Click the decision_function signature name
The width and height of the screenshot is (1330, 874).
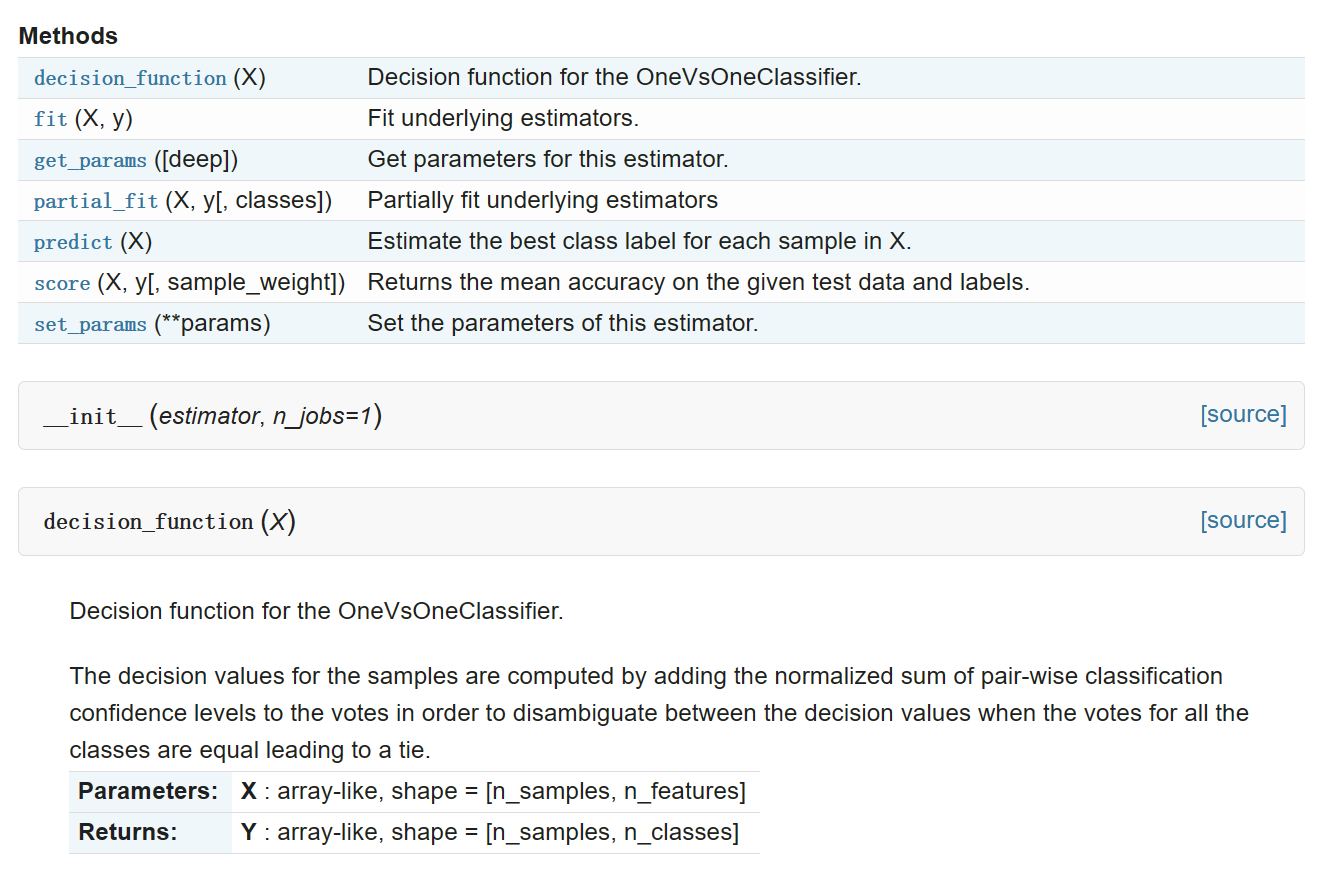point(148,522)
